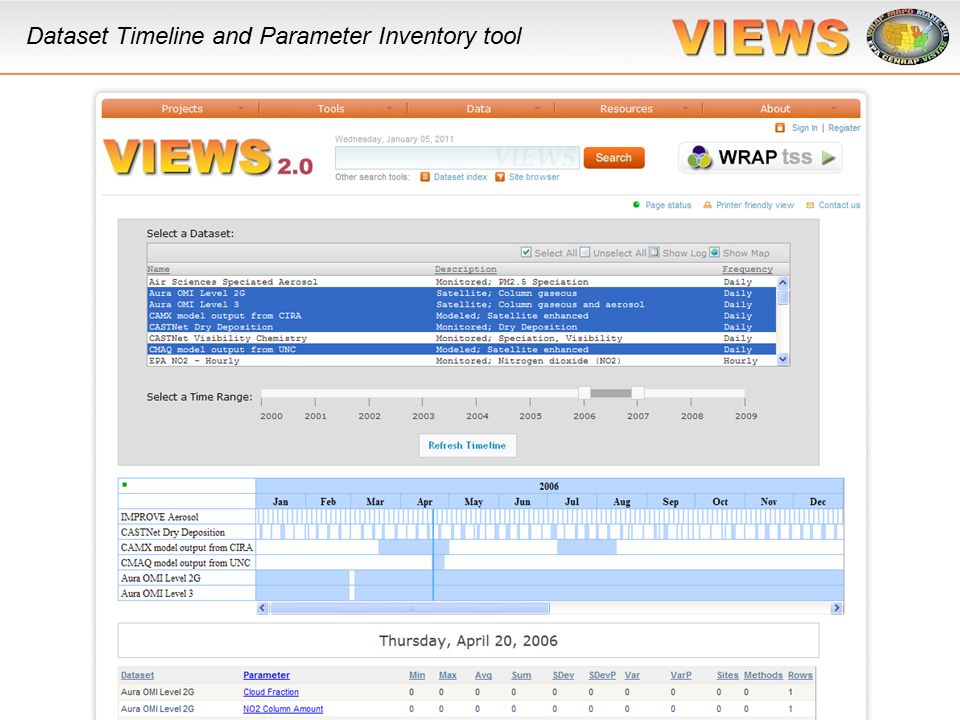Click the Sign In lock icon
This screenshot has height=720, width=960.
point(780,128)
